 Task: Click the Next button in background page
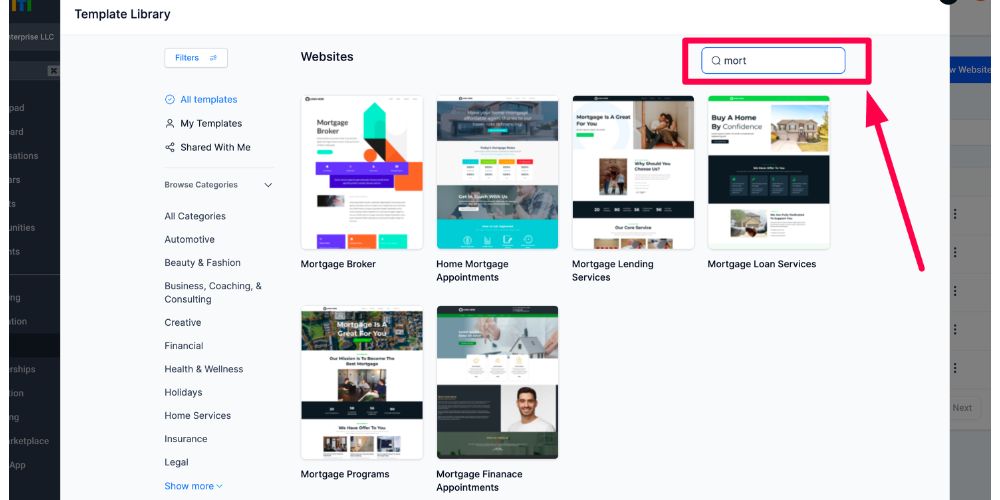(962, 408)
